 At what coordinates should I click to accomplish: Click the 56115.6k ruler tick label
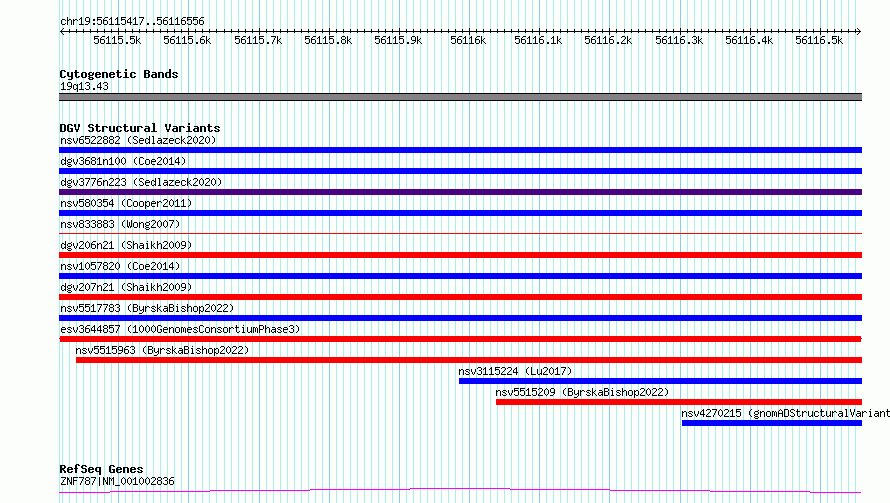click(x=187, y=40)
